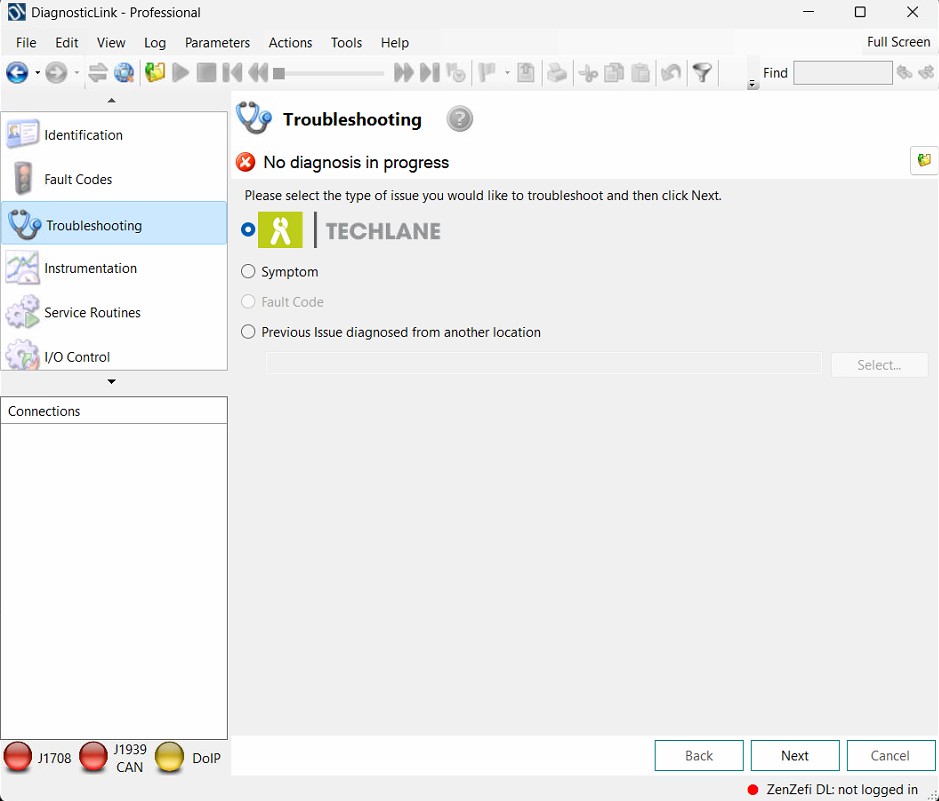Open the Parameters menu
939x801 pixels.
coord(217,42)
